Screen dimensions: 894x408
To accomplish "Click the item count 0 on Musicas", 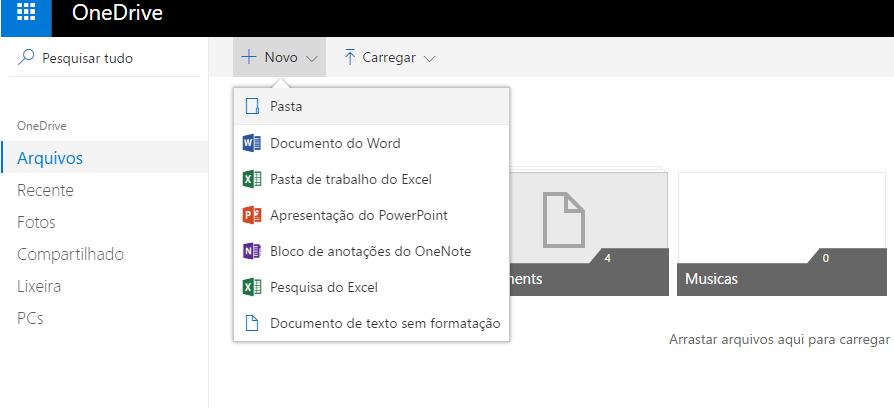I will [x=826, y=258].
